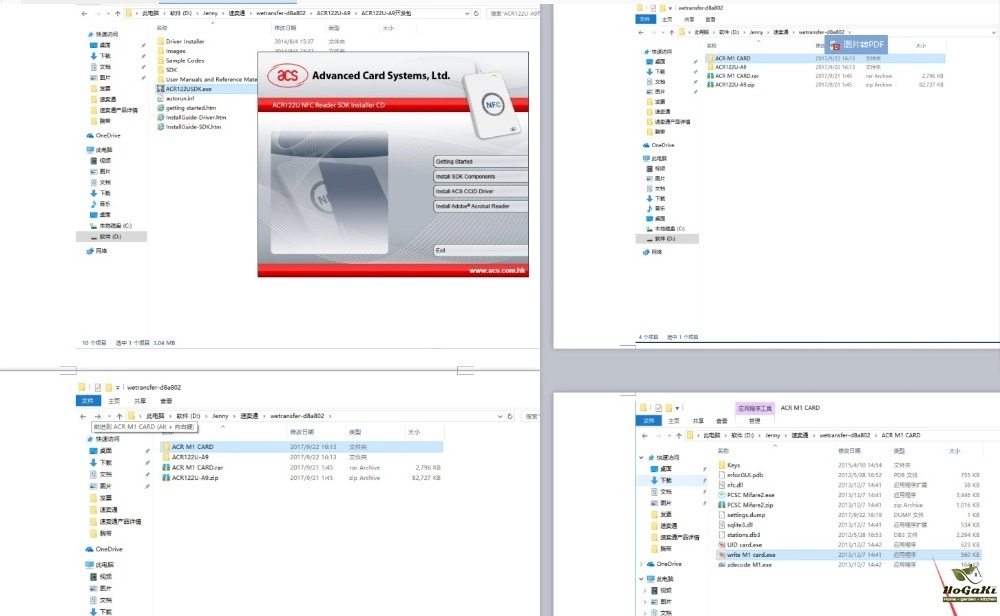Screen dimensions: 1000x616
Task: Click Install SDK Components button
Action: tap(480, 176)
